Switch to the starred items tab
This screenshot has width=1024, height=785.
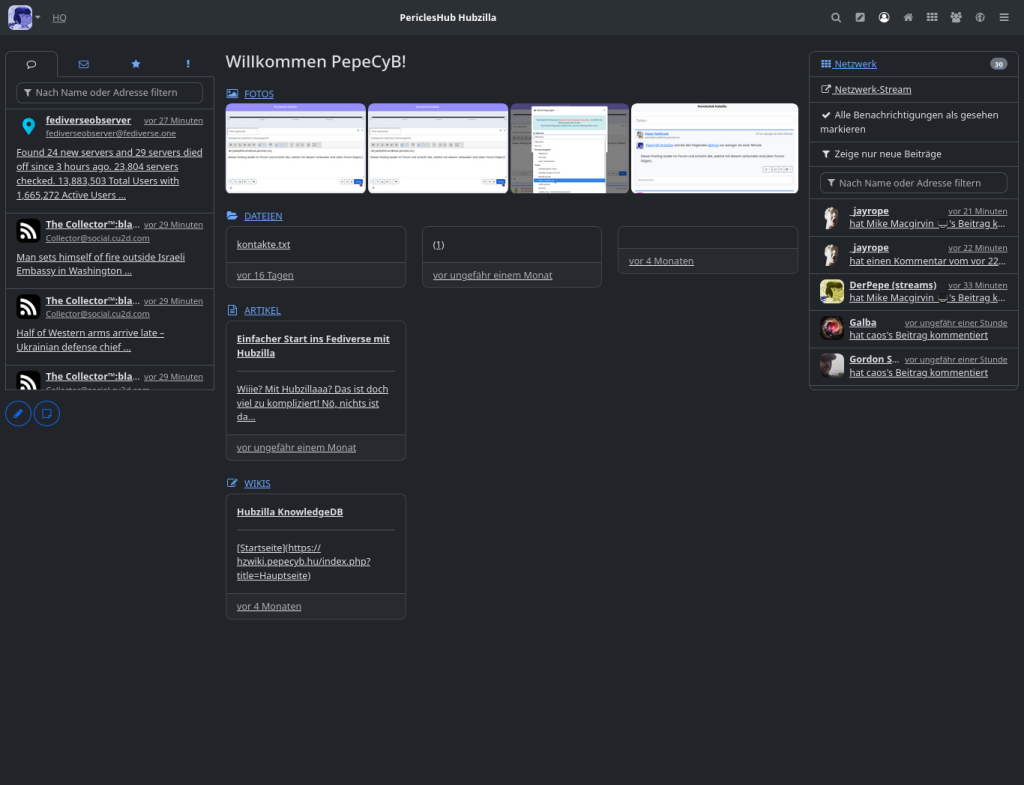click(136, 64)
